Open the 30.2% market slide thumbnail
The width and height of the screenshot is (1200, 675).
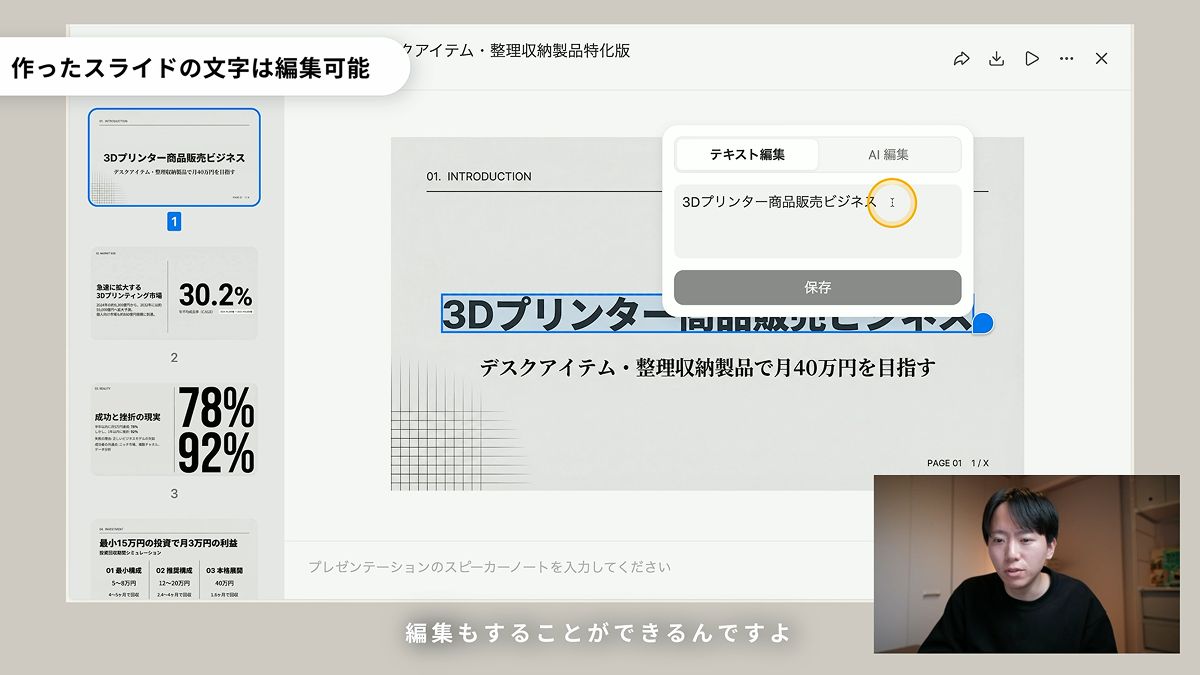click(x=174, y=294)
